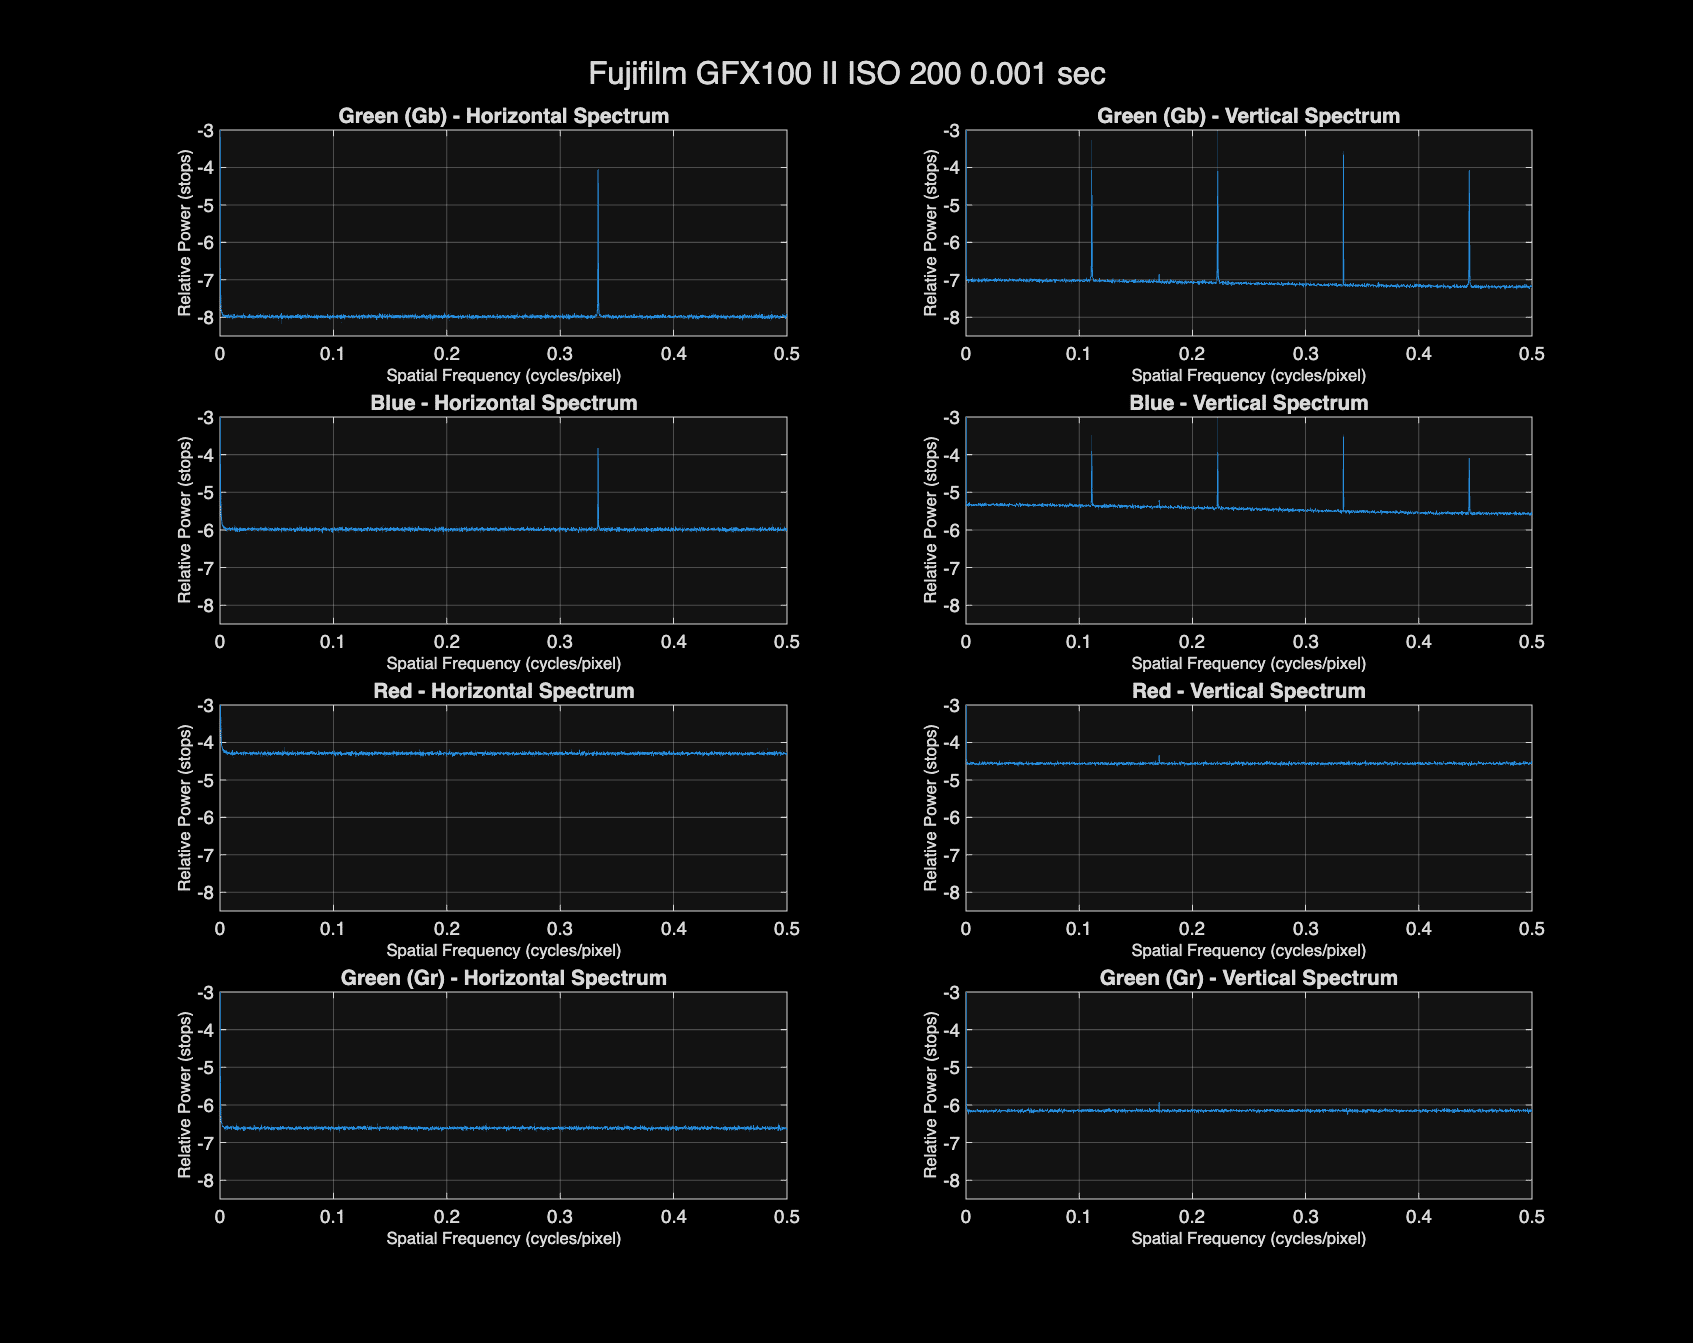Click x-axis label under Green (Gr) Vertical plot
This screenshot has height=1343, width=1693.
(1248, 1238)
